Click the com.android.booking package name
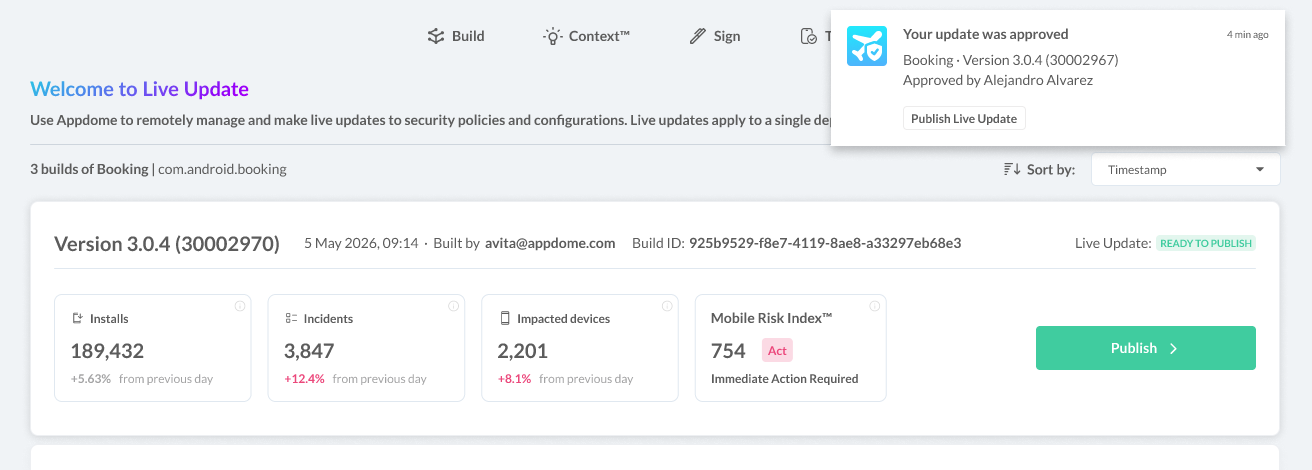 tap(222, 169)
